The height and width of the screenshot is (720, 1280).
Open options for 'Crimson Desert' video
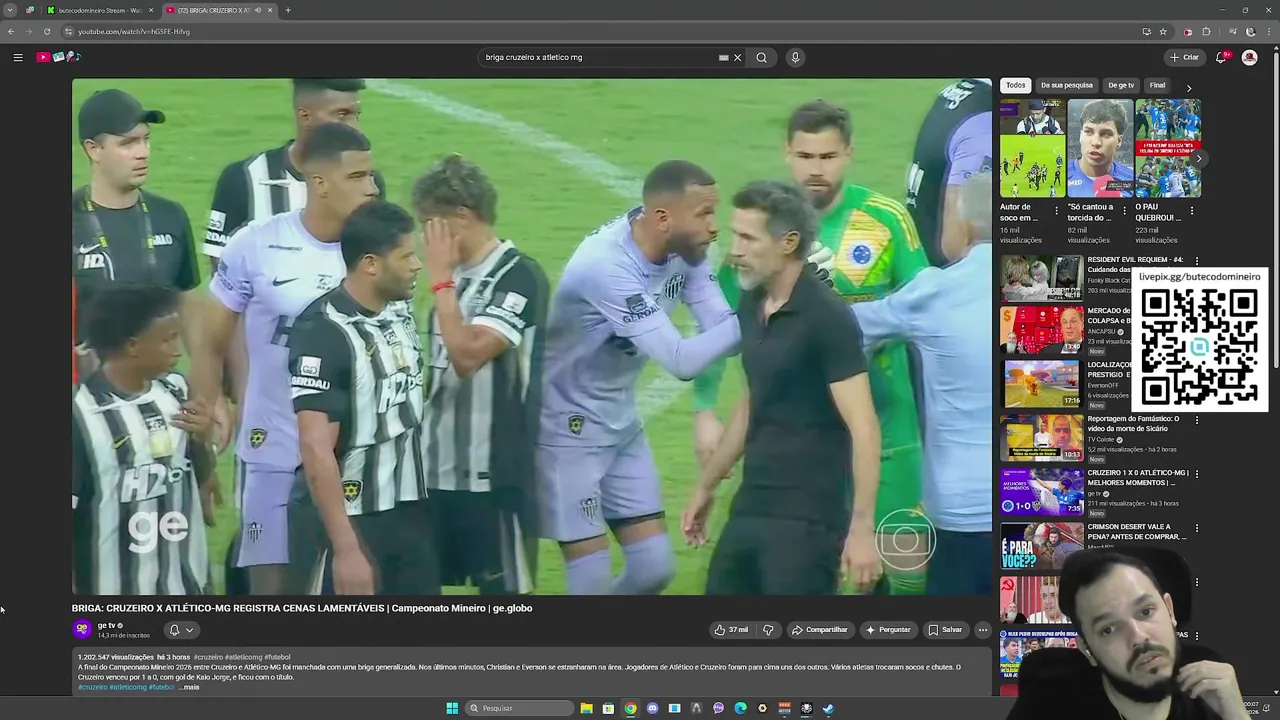point(1197,528)
